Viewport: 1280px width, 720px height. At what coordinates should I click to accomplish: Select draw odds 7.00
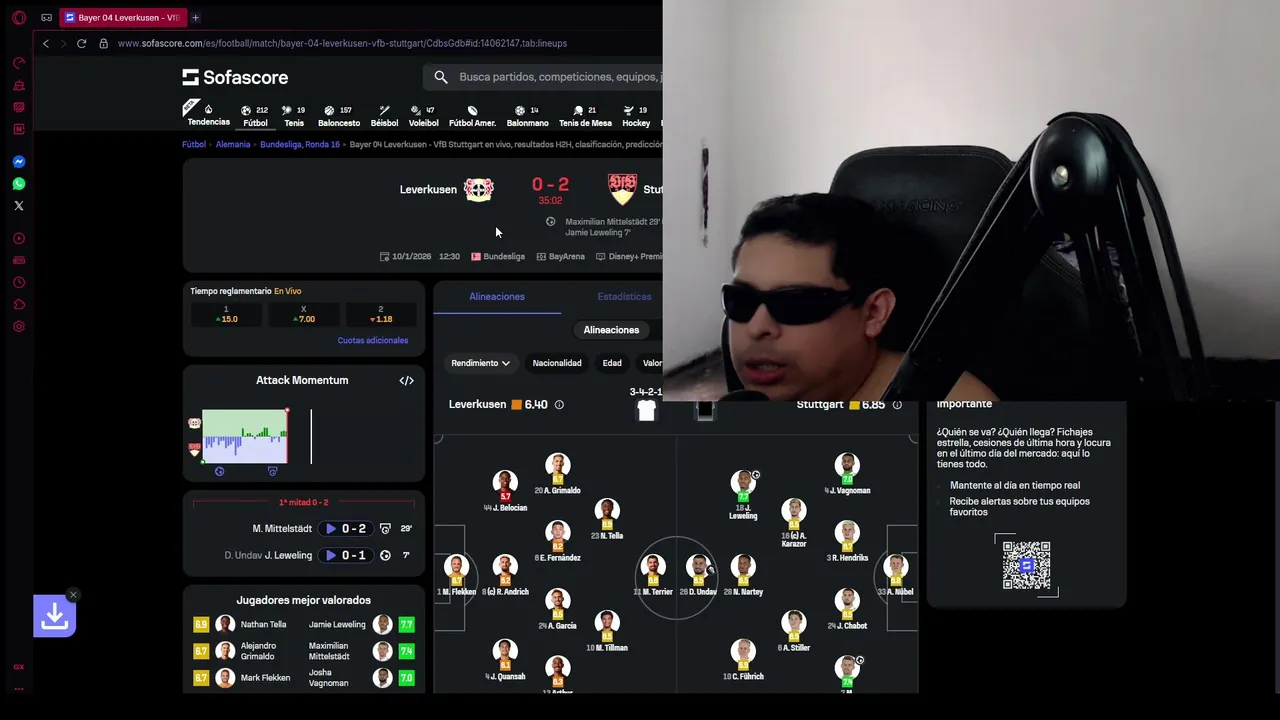303,314
